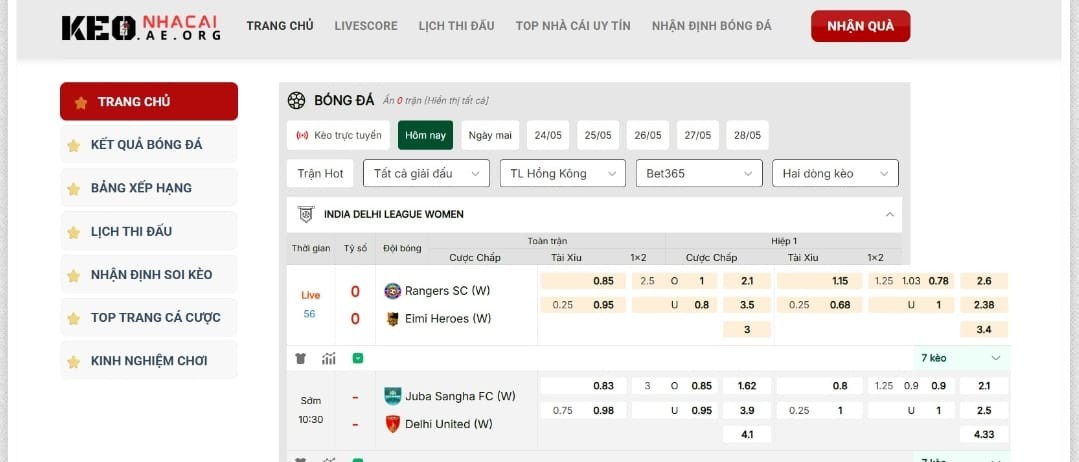Click the soccer ball icon beside BÓNG ĐÁ
The image size is (1079, 462).
pos(296,100)
